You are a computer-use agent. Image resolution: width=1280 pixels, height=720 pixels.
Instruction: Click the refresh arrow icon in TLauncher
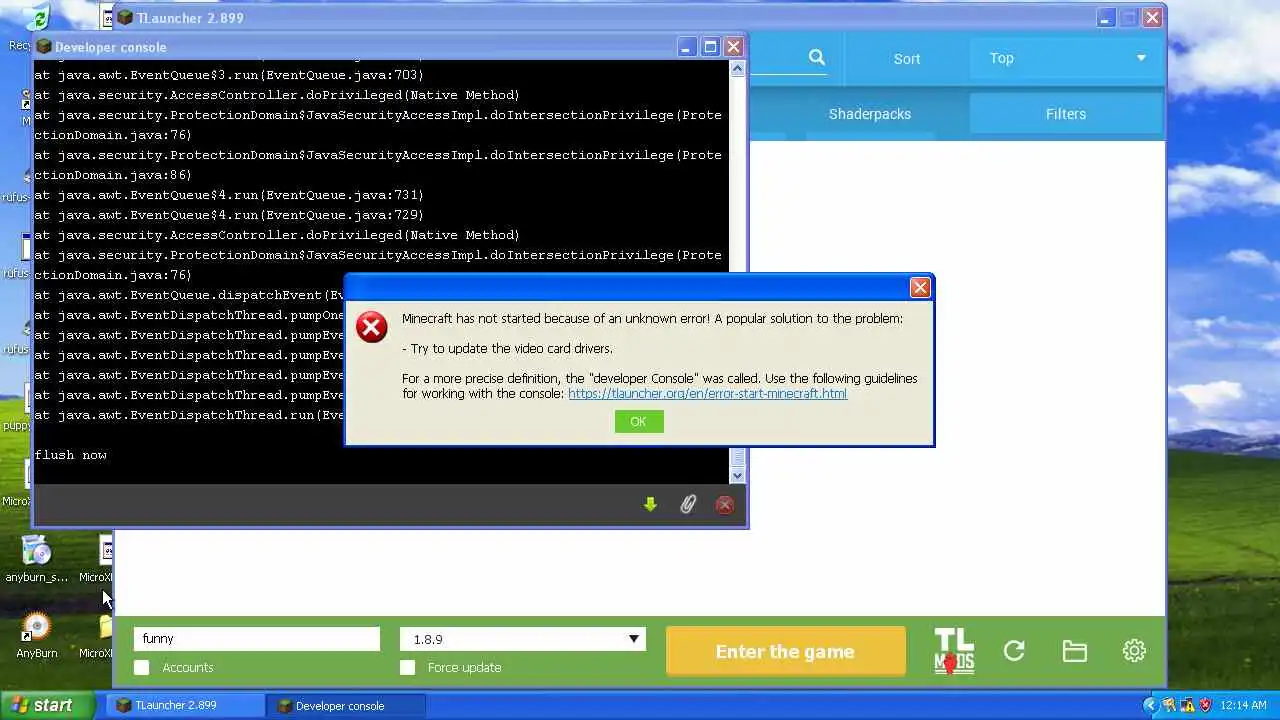click(x=1014, y=651)
